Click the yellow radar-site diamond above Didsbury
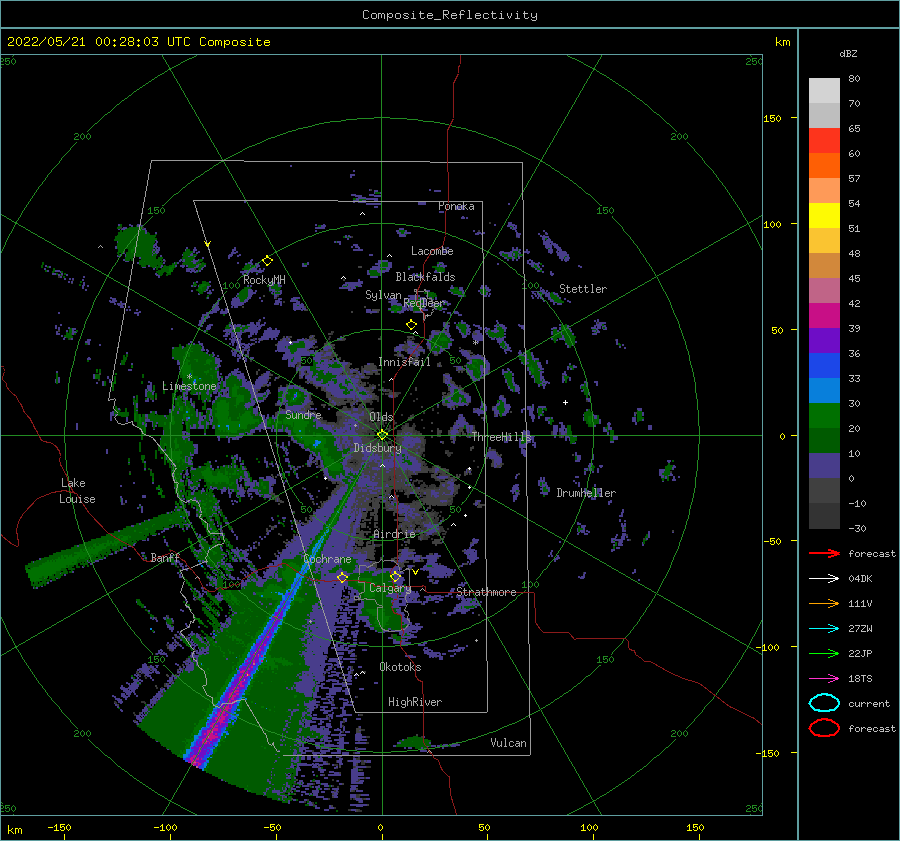Screen dimensions: 900x841 click(x=382, y=435)
